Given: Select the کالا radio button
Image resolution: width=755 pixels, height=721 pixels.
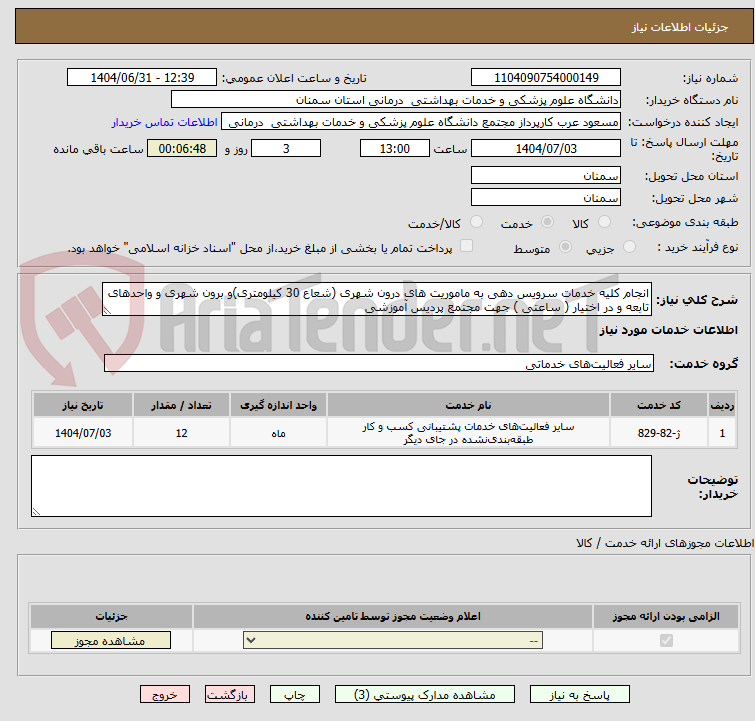Looking at the screenshot, I should coord(604,222).
